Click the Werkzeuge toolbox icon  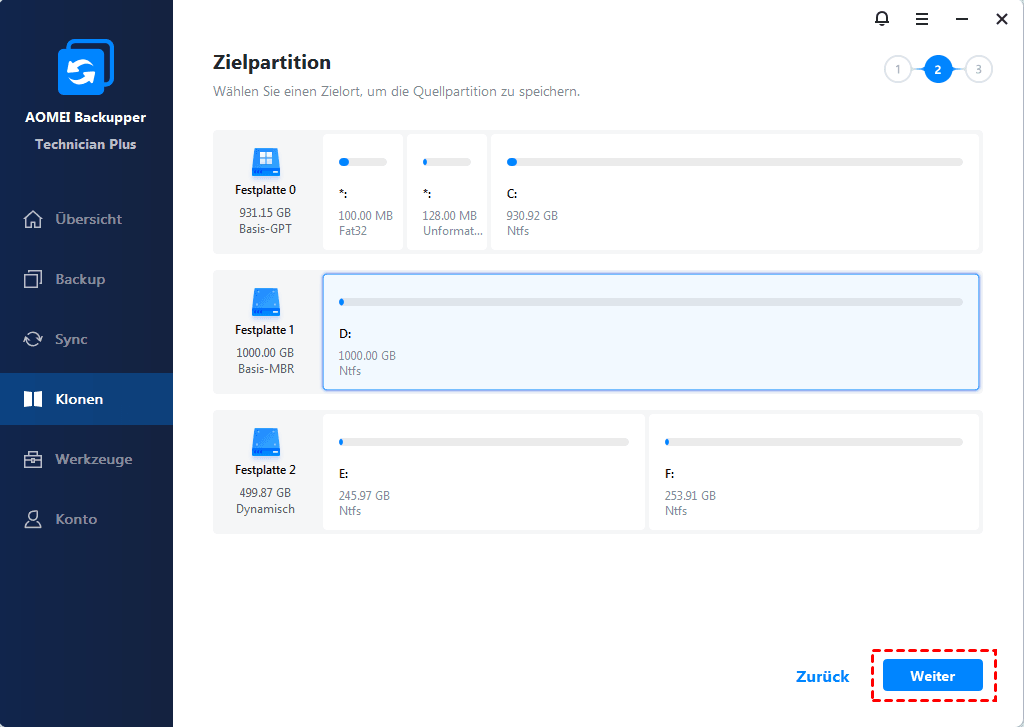pos(34,459)
